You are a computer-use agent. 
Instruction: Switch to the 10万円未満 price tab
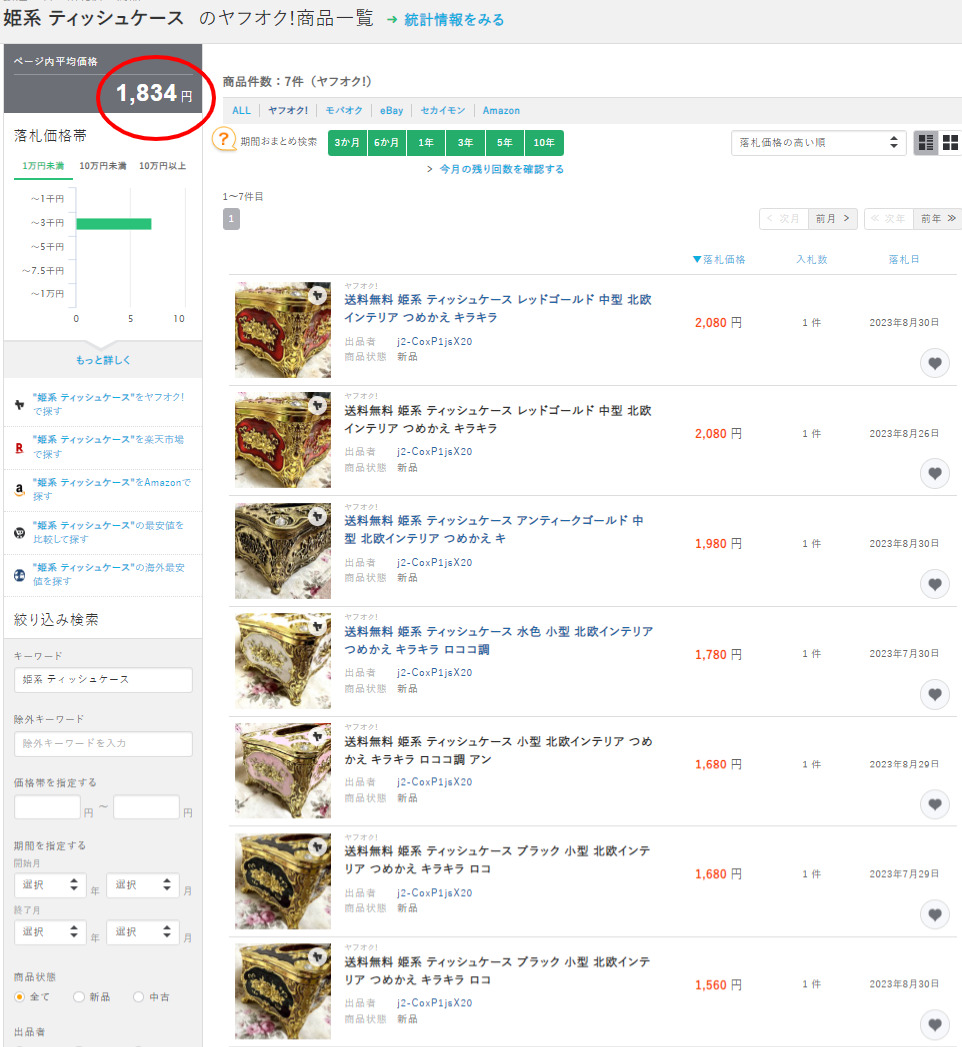[103, 166]
